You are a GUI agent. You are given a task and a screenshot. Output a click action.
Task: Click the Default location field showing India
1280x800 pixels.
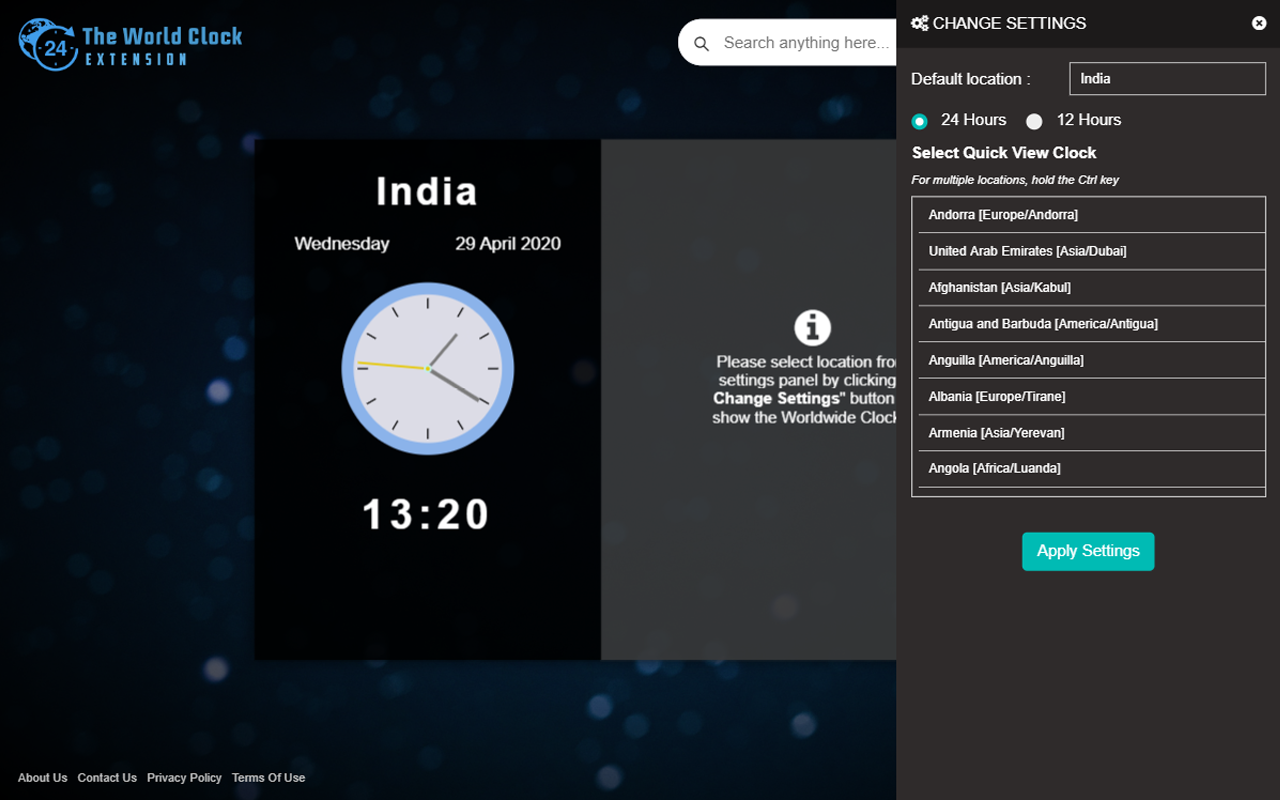click(x=1168, y=79)
